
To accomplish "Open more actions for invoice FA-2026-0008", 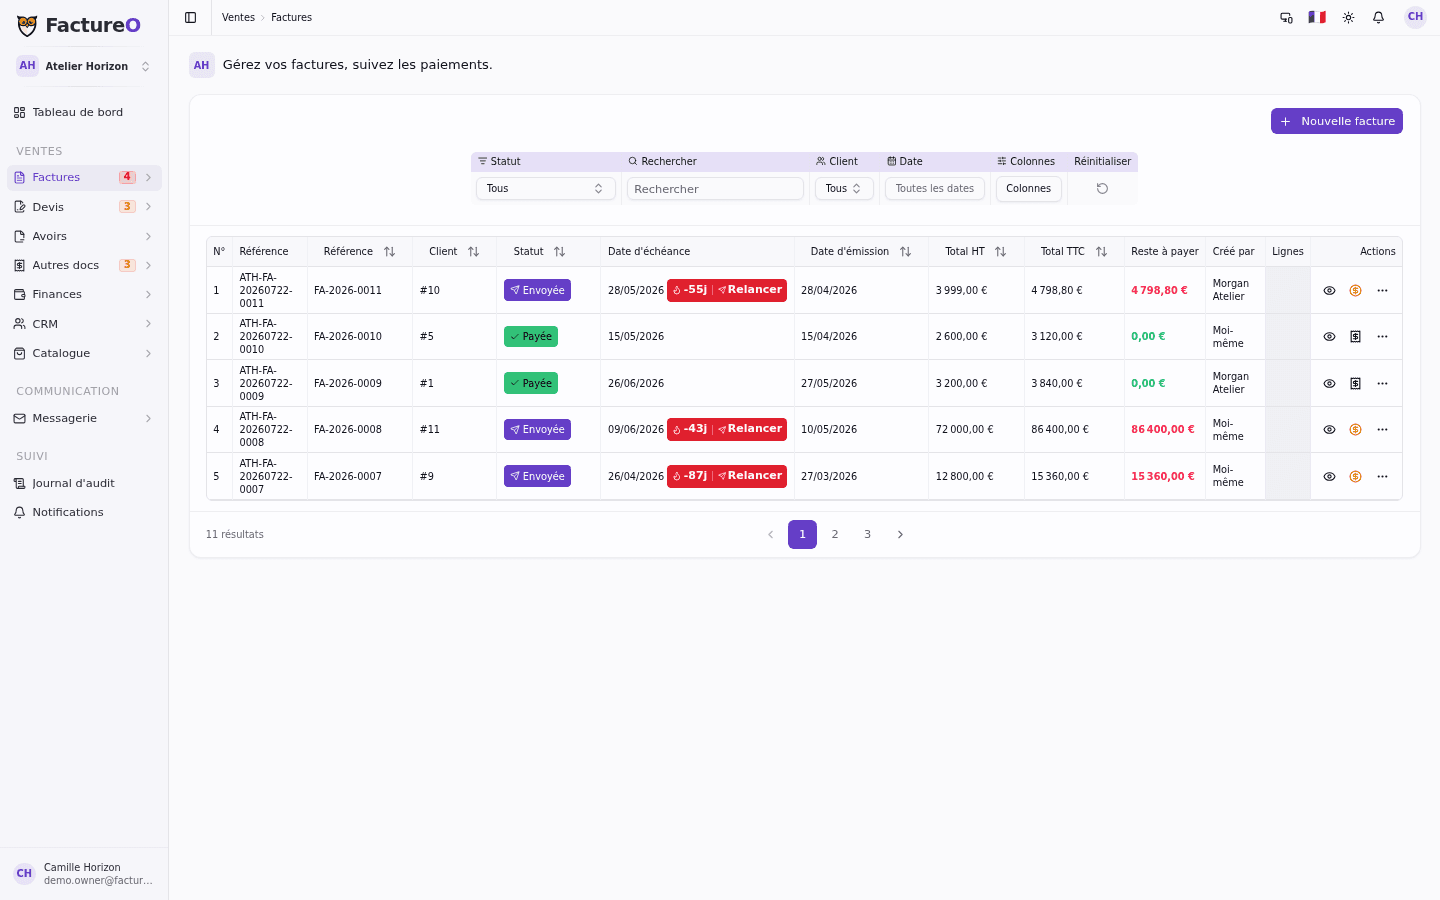I will (x=1382, y=429).
